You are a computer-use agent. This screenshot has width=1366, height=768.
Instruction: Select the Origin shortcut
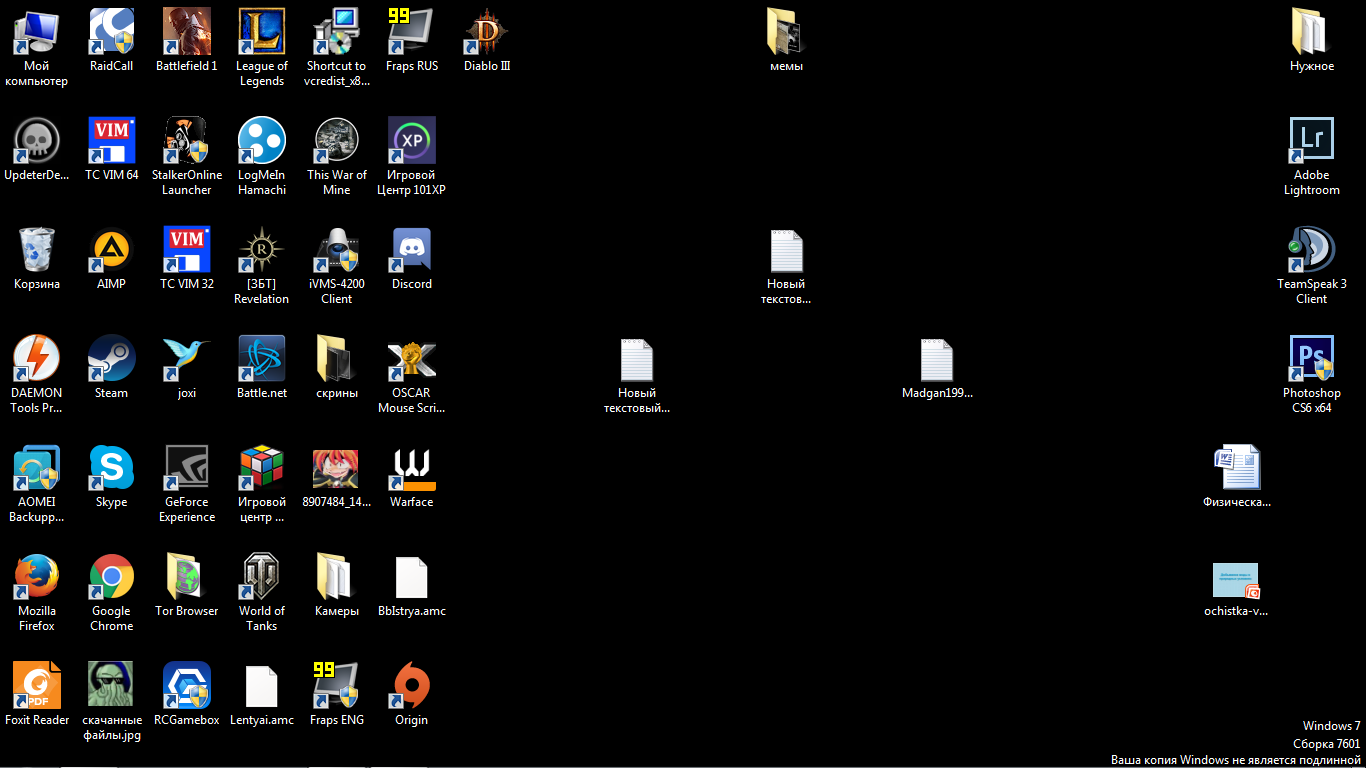(x=412, y=686)
